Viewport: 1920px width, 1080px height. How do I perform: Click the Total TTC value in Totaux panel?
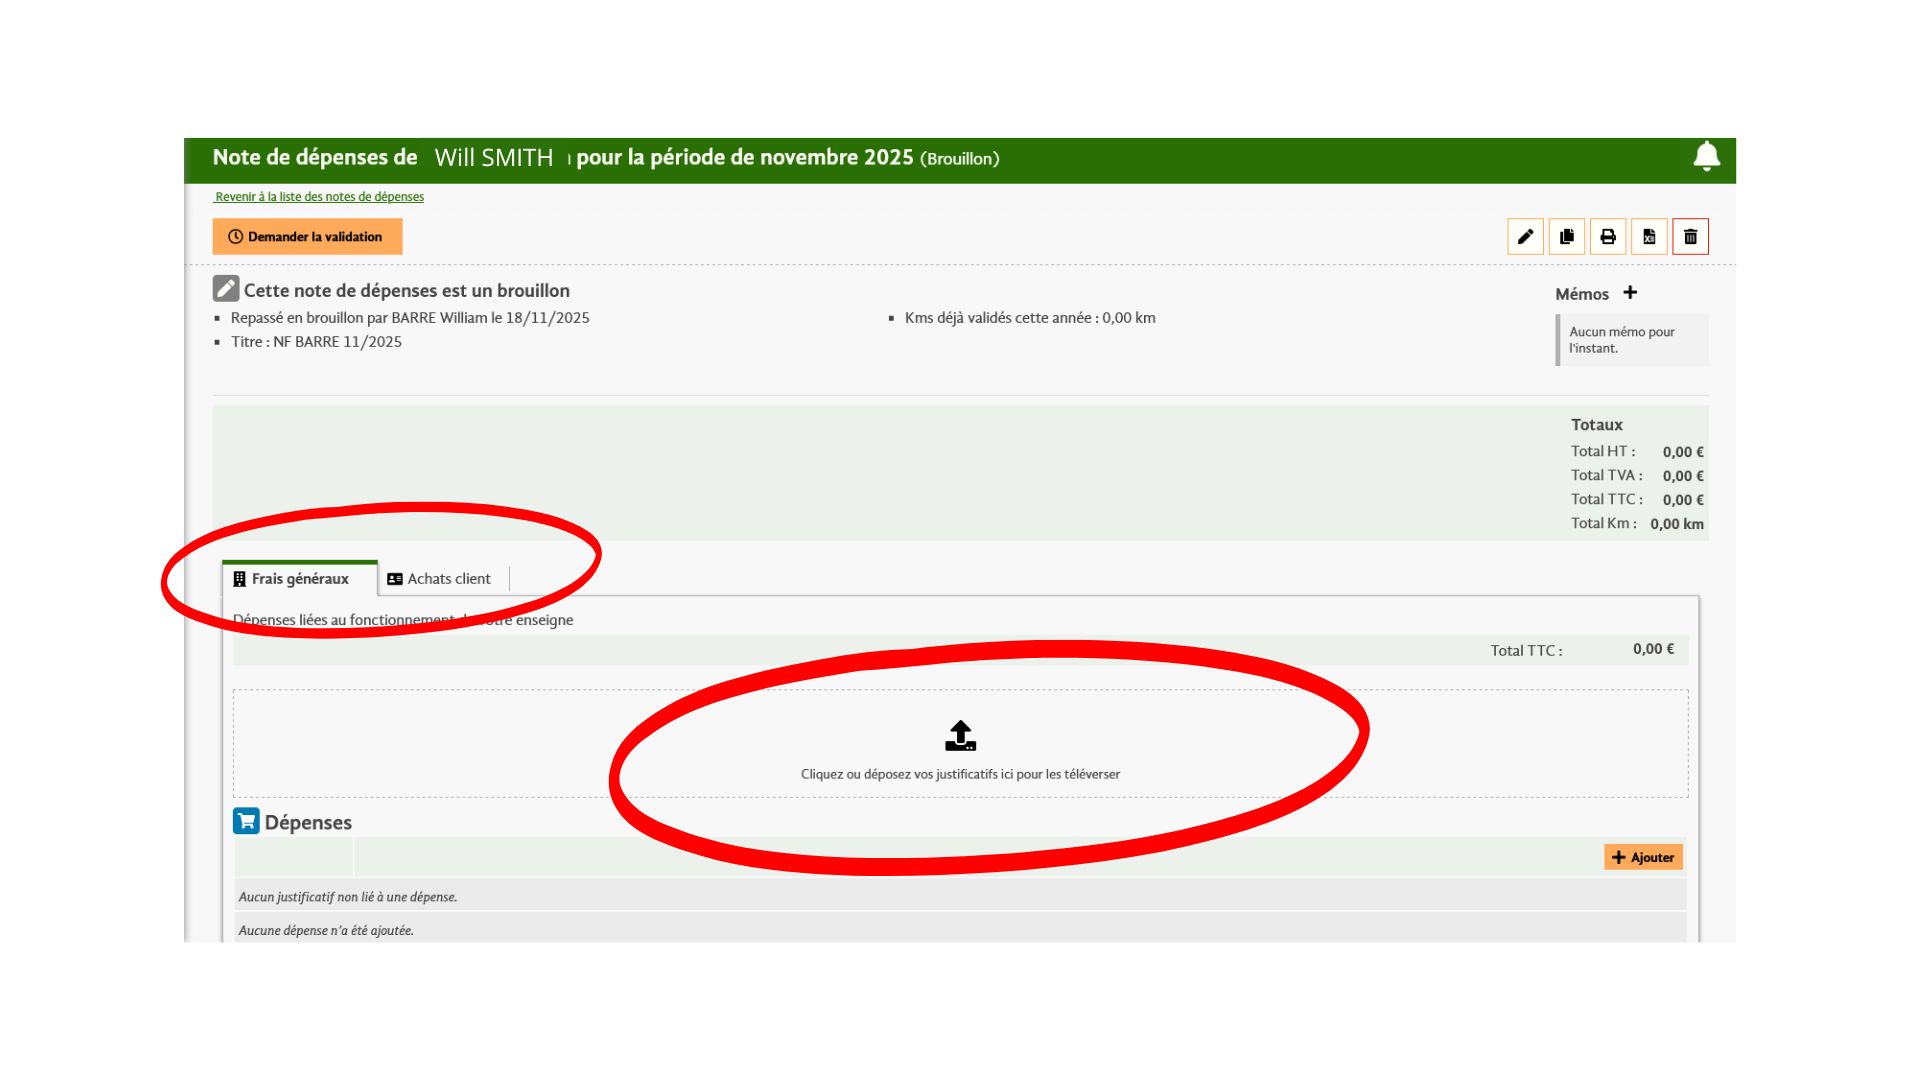point(1683,500)
